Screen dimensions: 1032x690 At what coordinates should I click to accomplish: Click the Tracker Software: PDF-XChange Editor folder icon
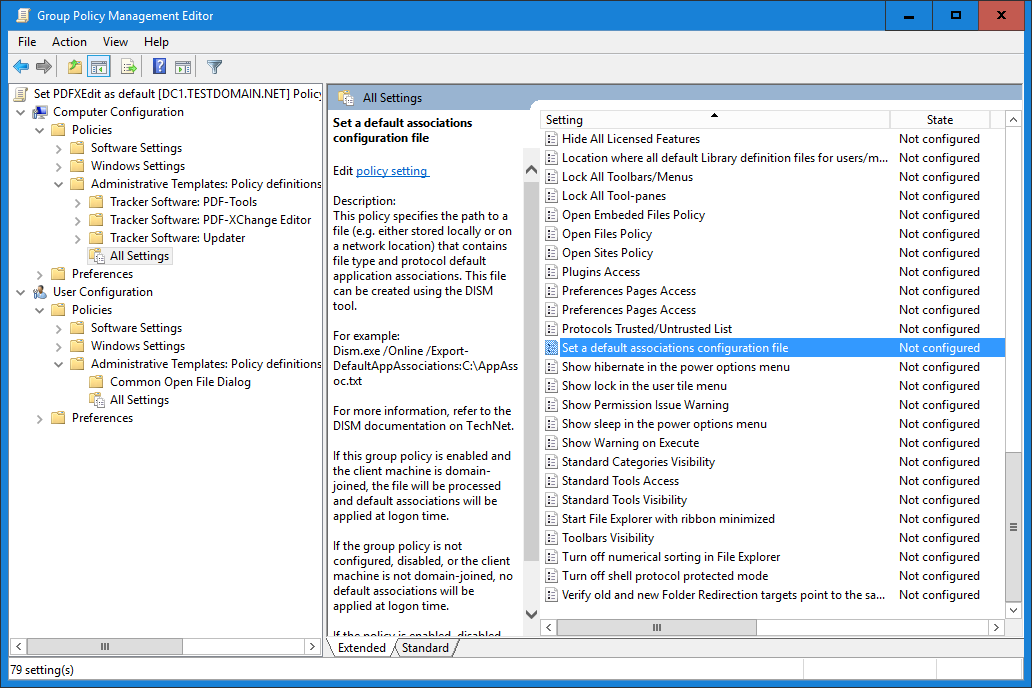tap(96, 219)
